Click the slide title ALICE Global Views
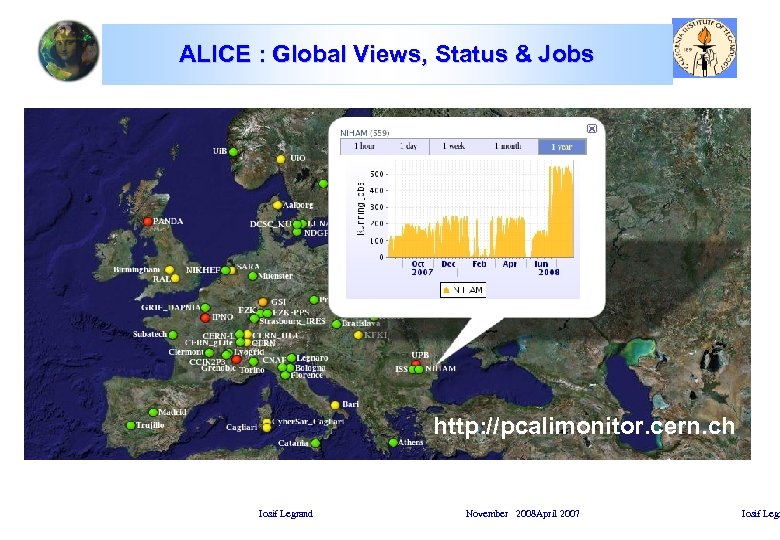This screenshot has width=780, height=540. pyautogui.click(x=386, y=54)
